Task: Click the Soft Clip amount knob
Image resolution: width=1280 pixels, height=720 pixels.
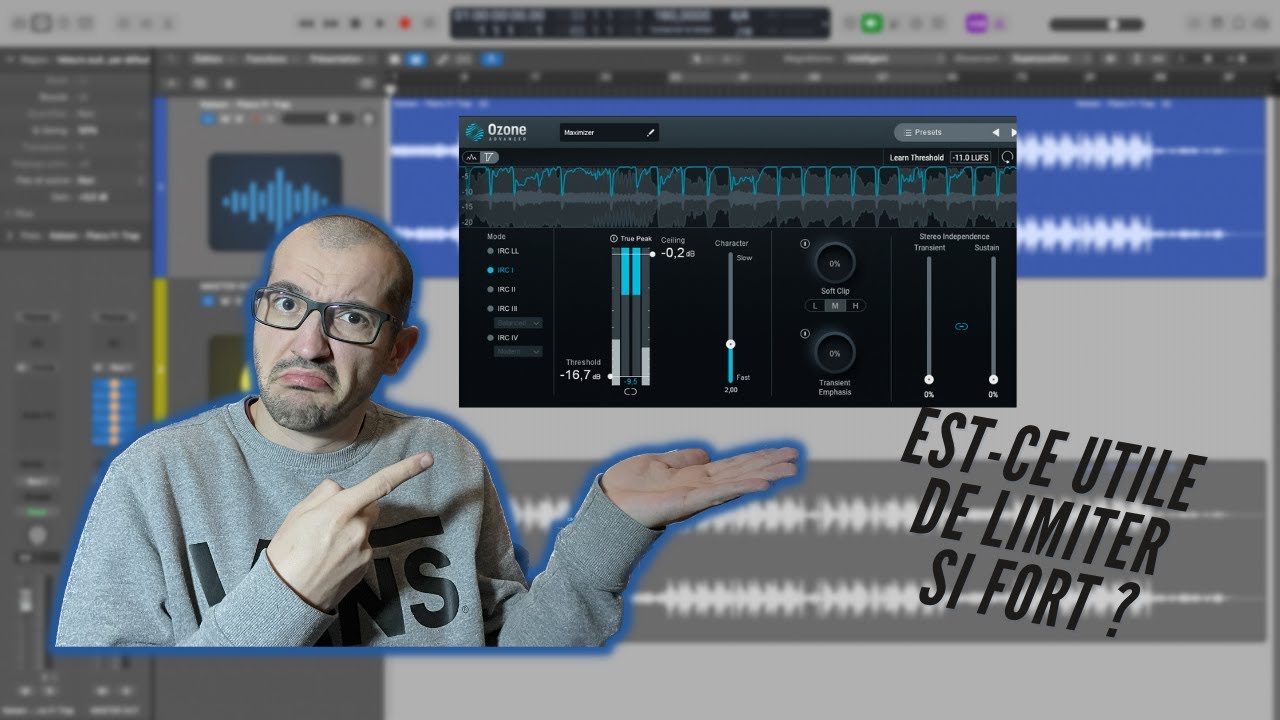Action: [x=835, y=263]
